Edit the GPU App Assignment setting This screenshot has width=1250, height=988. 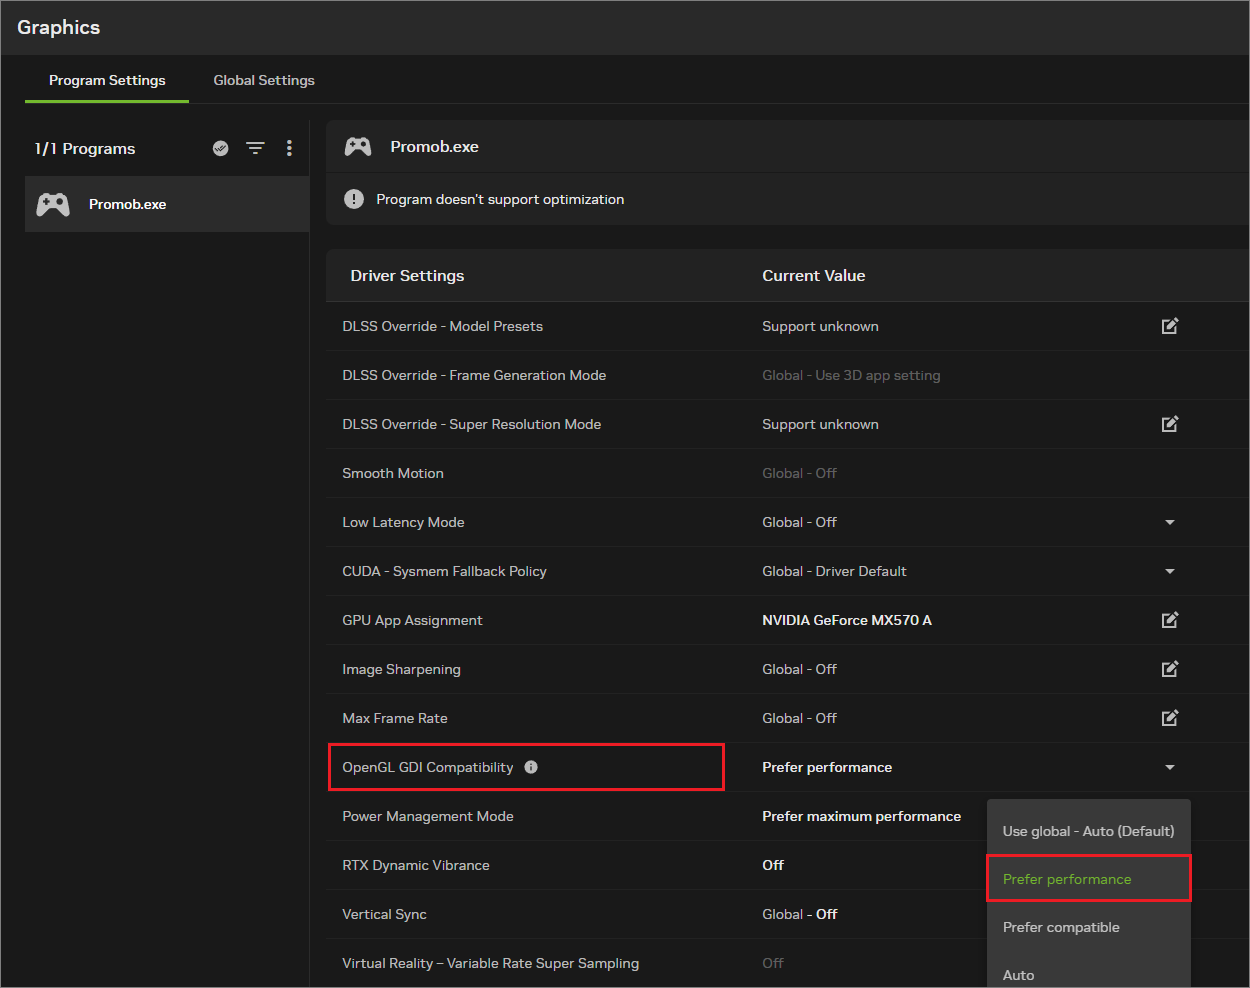pos(1170,620)
